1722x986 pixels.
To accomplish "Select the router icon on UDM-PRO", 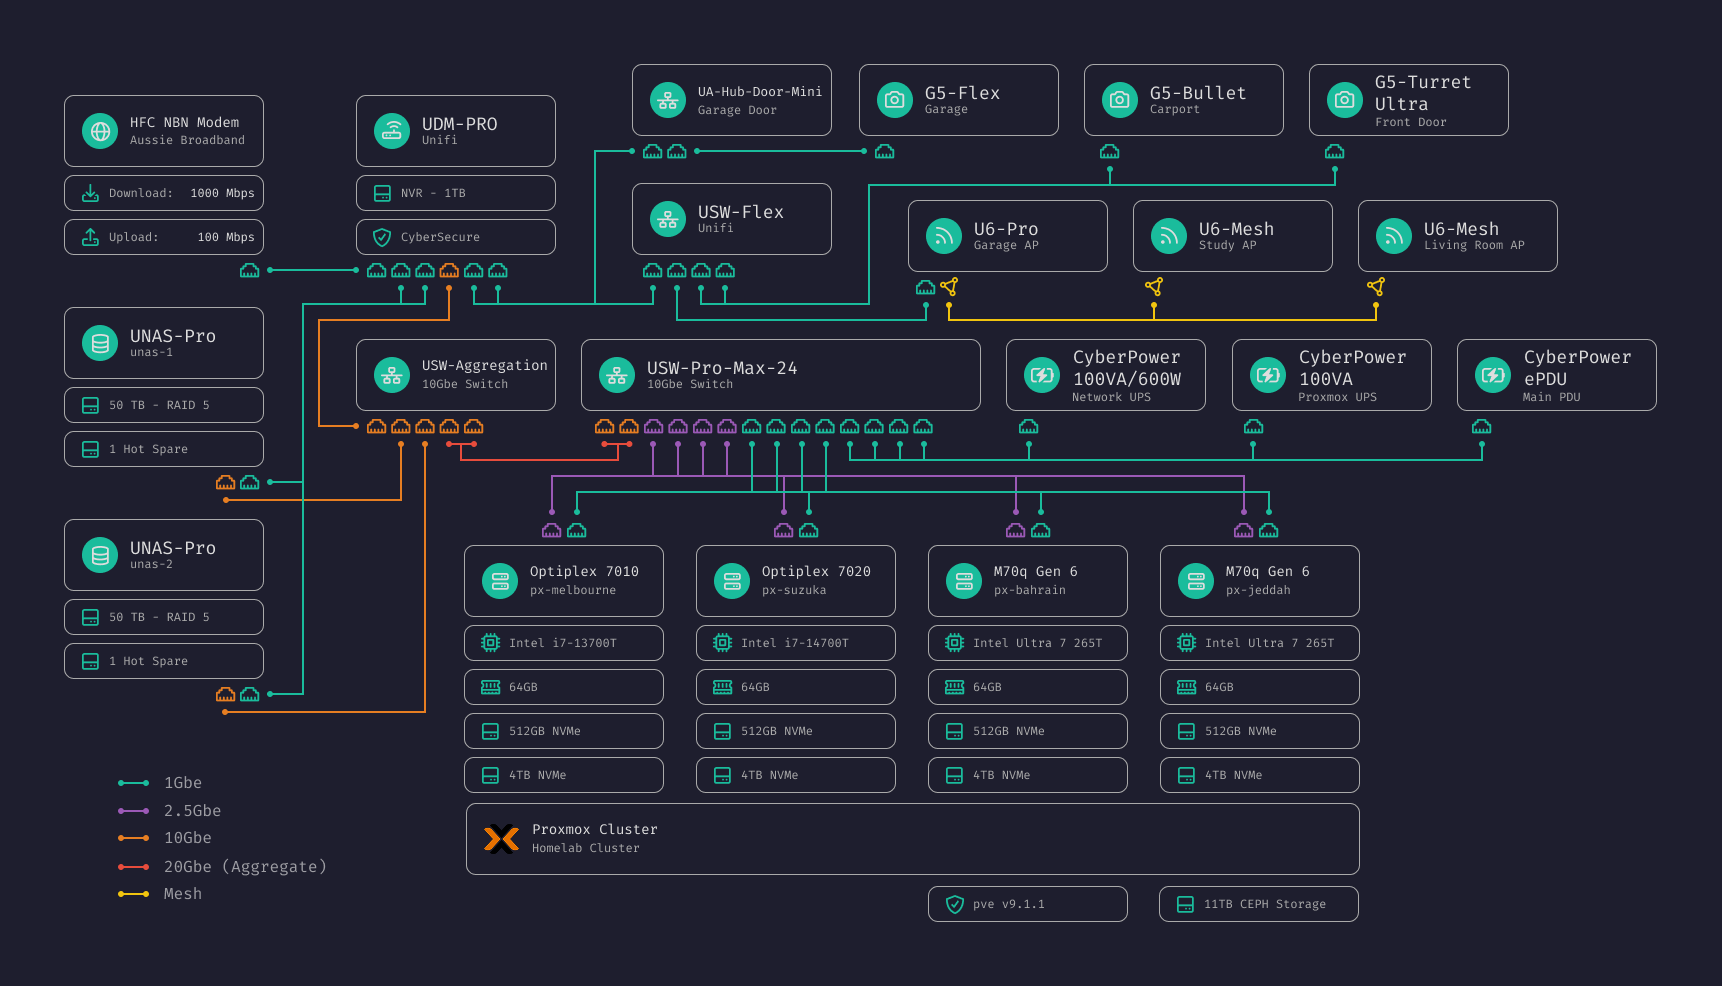I will [392, 131].
